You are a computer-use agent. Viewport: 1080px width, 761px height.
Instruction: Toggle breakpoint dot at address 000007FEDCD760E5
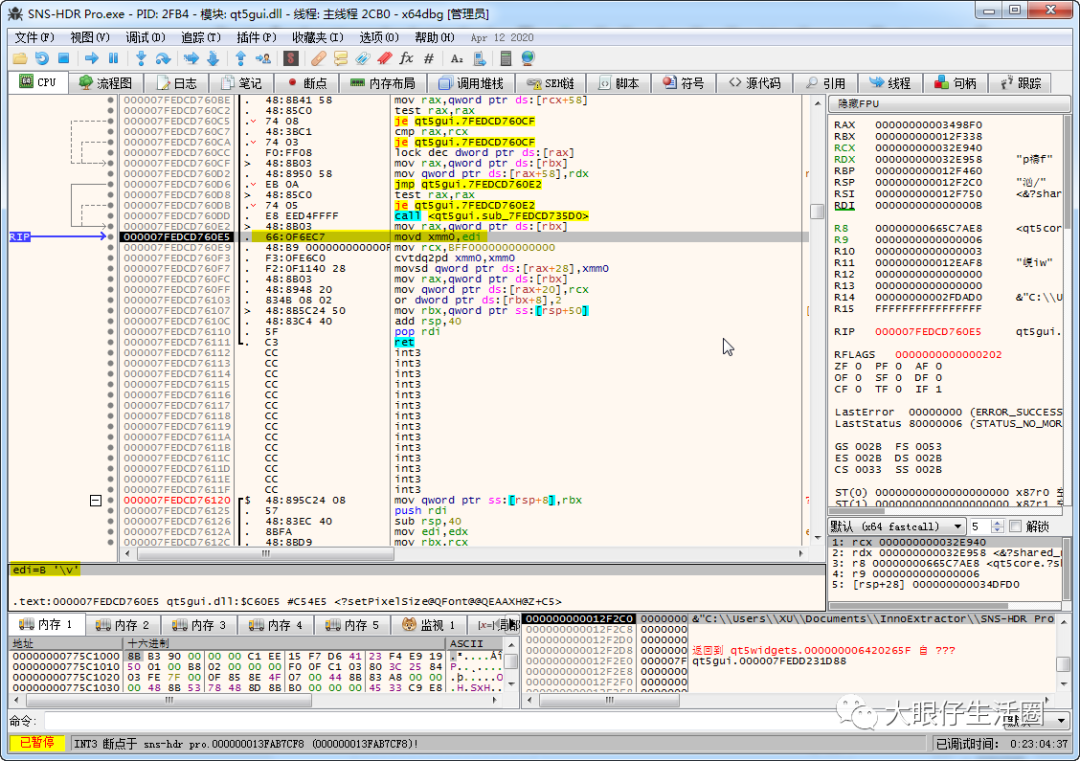[x=110, y=237]
